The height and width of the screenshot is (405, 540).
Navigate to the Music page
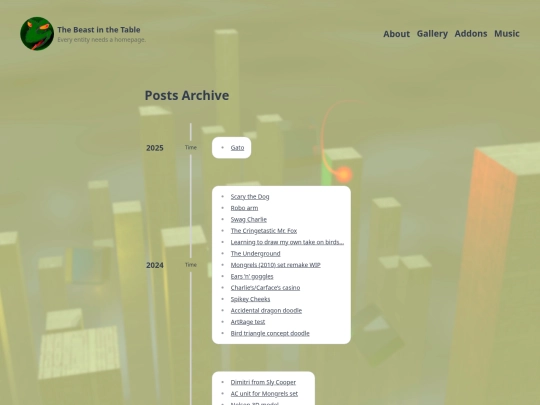coord(507,34)
